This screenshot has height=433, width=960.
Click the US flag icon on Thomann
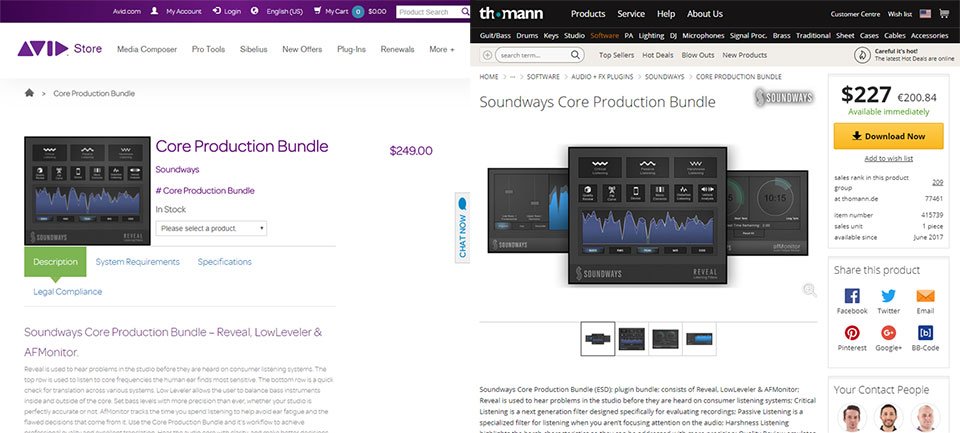click(x=925, y=13)
